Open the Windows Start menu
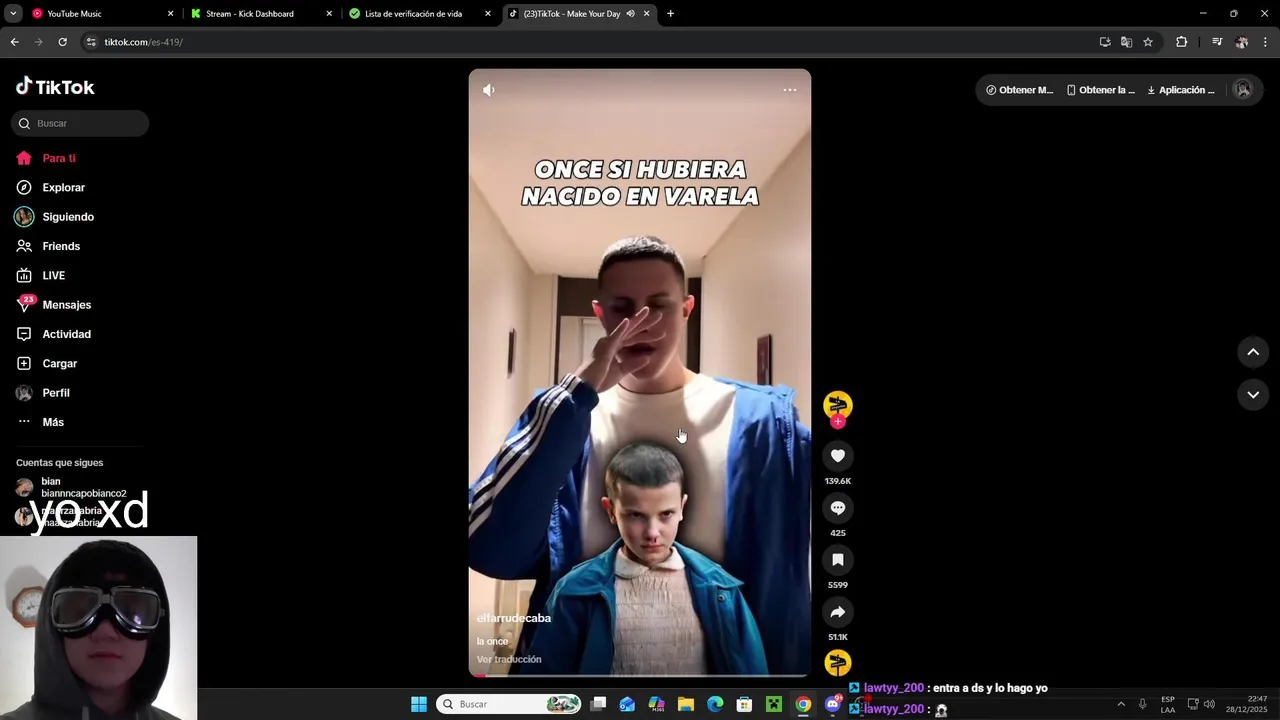Image resolution: width=1280 pixels, height=720 pixels. pos(419,704)
